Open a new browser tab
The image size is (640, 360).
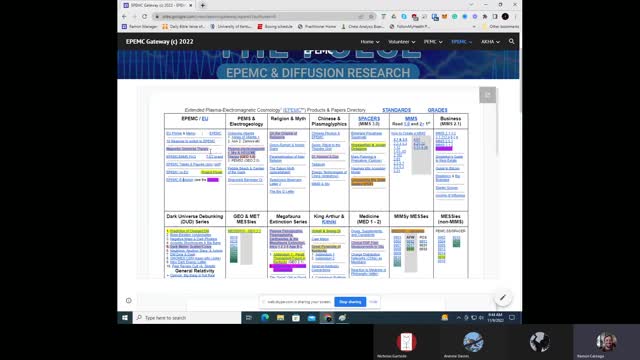coord(202,5)
